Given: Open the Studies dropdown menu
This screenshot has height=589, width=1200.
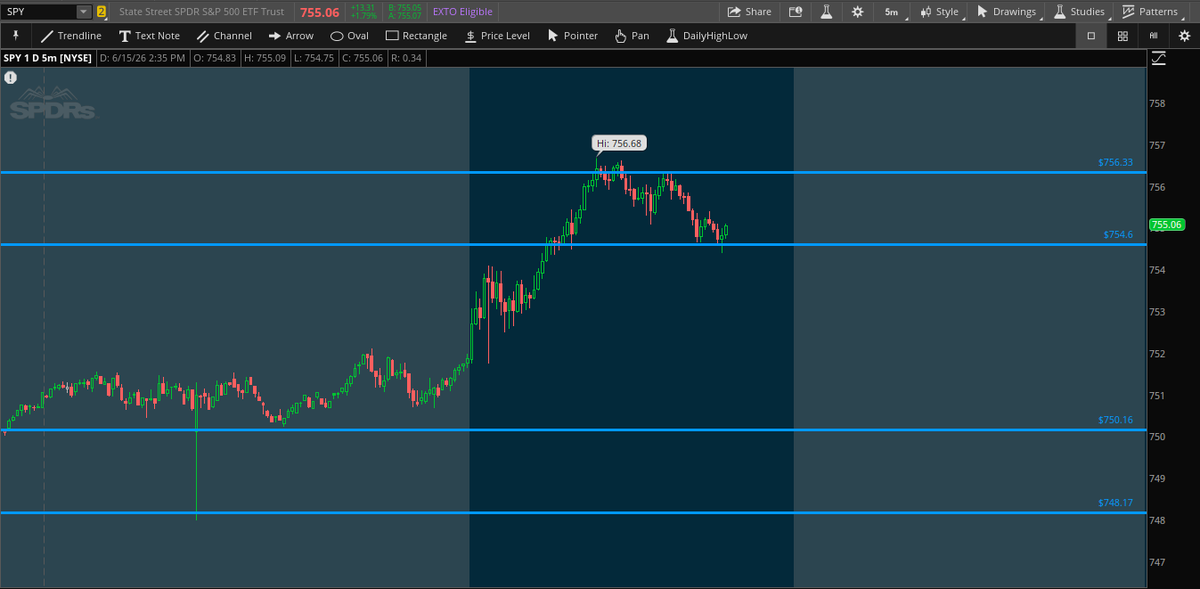Looking at the screenshot, I should (1080, 12).
